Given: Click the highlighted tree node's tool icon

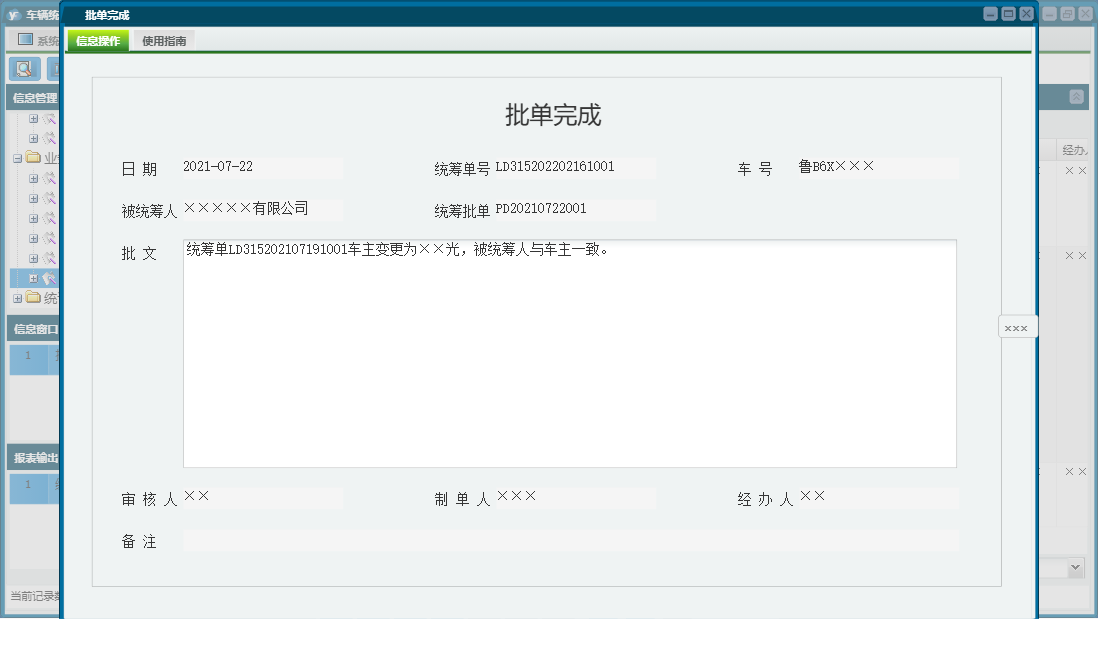Looking at the screenshot, I should (x=47, y=278).
